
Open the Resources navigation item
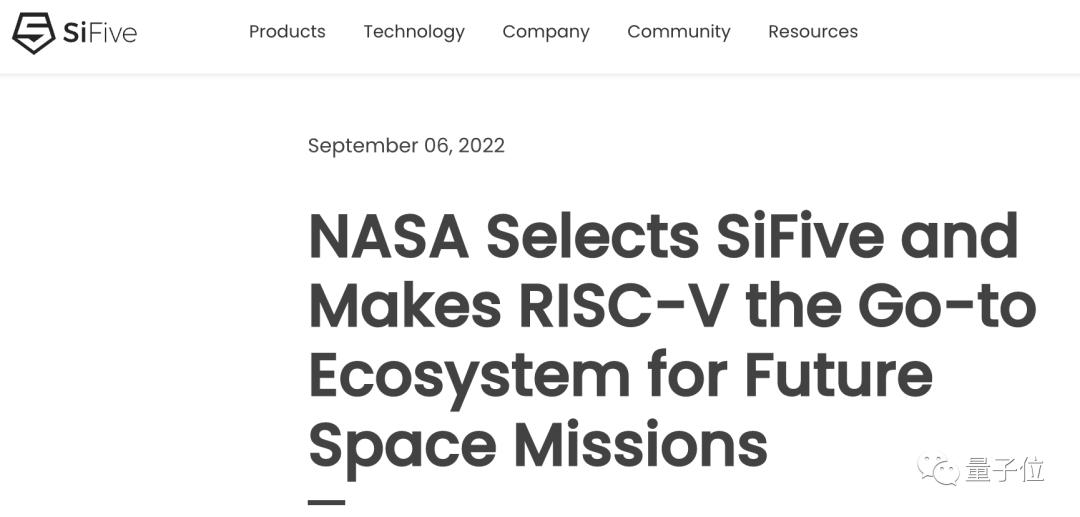pos(813,32)
